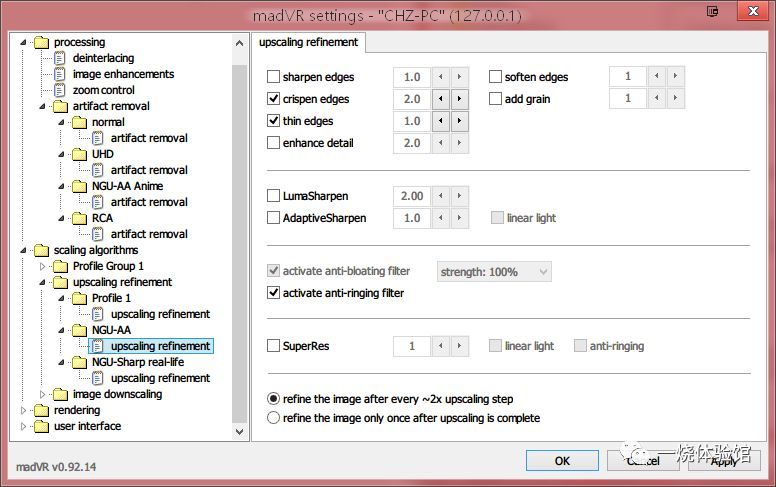
Task: Uncheck the thin edges checkbox
Action: (x=273, y=121)
